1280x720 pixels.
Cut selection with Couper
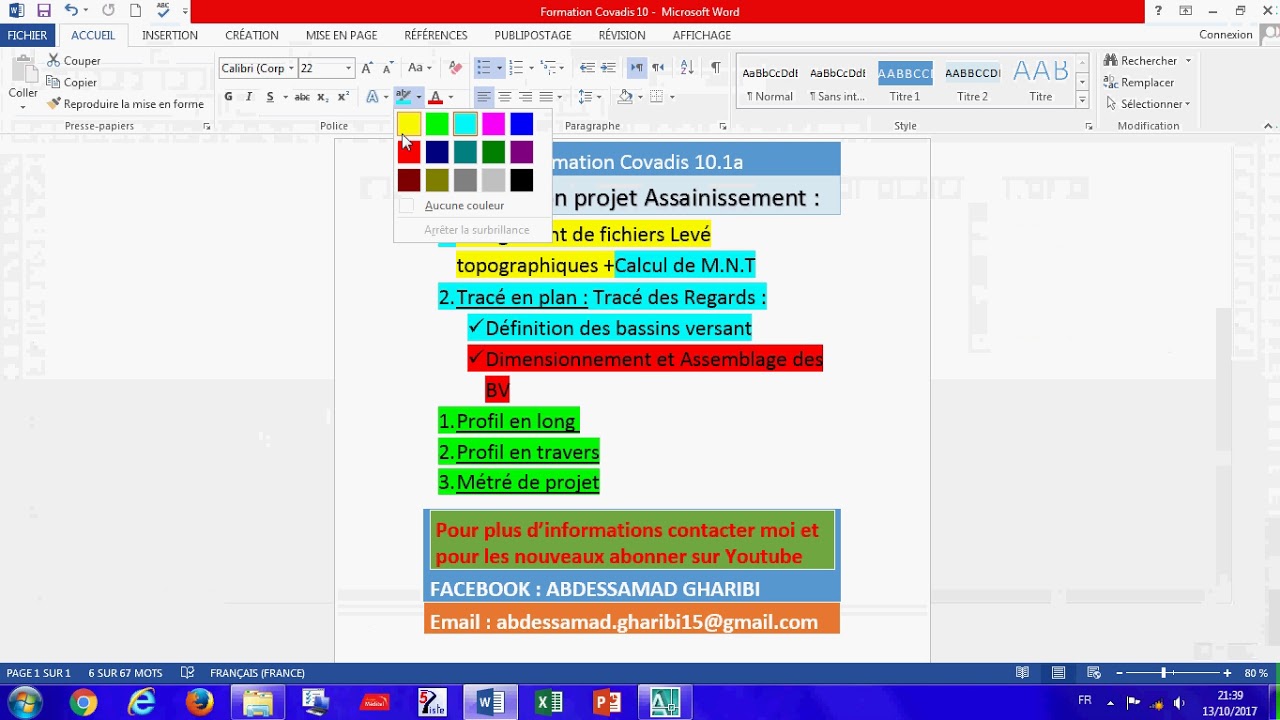click(x=73, y=61)
